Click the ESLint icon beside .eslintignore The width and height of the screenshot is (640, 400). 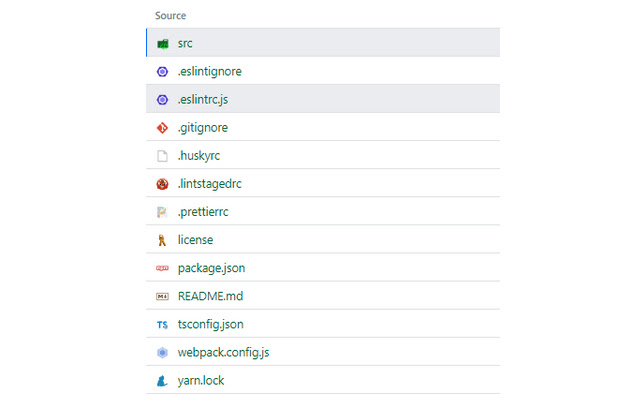162,72
